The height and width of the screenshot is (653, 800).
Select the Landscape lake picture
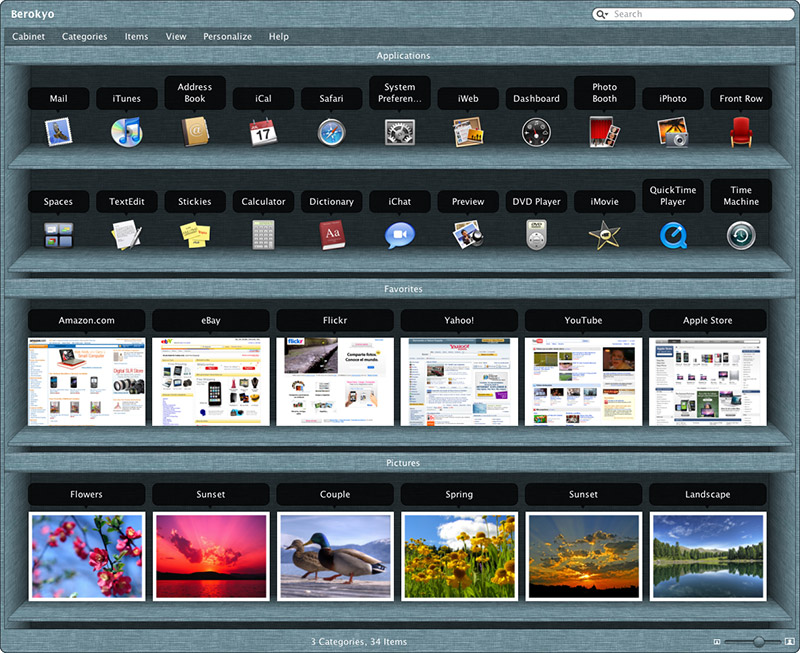[708, 557]
